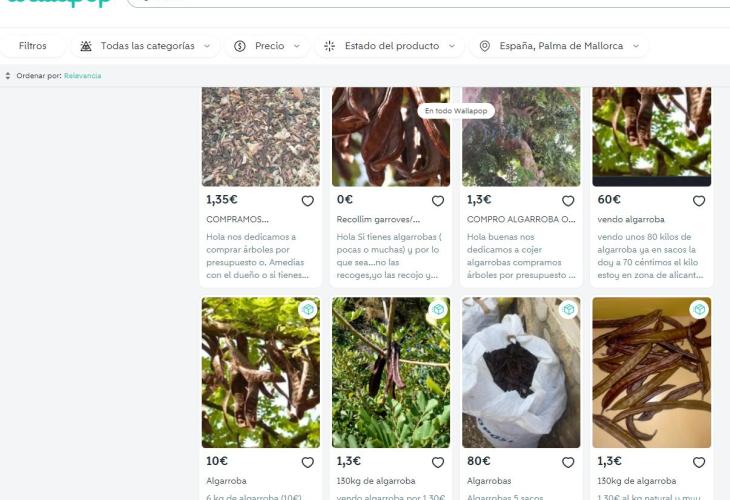Favorite the 60€ vendo algarroba listing
The height and width of the screenshot is (500, 730).
698,201
